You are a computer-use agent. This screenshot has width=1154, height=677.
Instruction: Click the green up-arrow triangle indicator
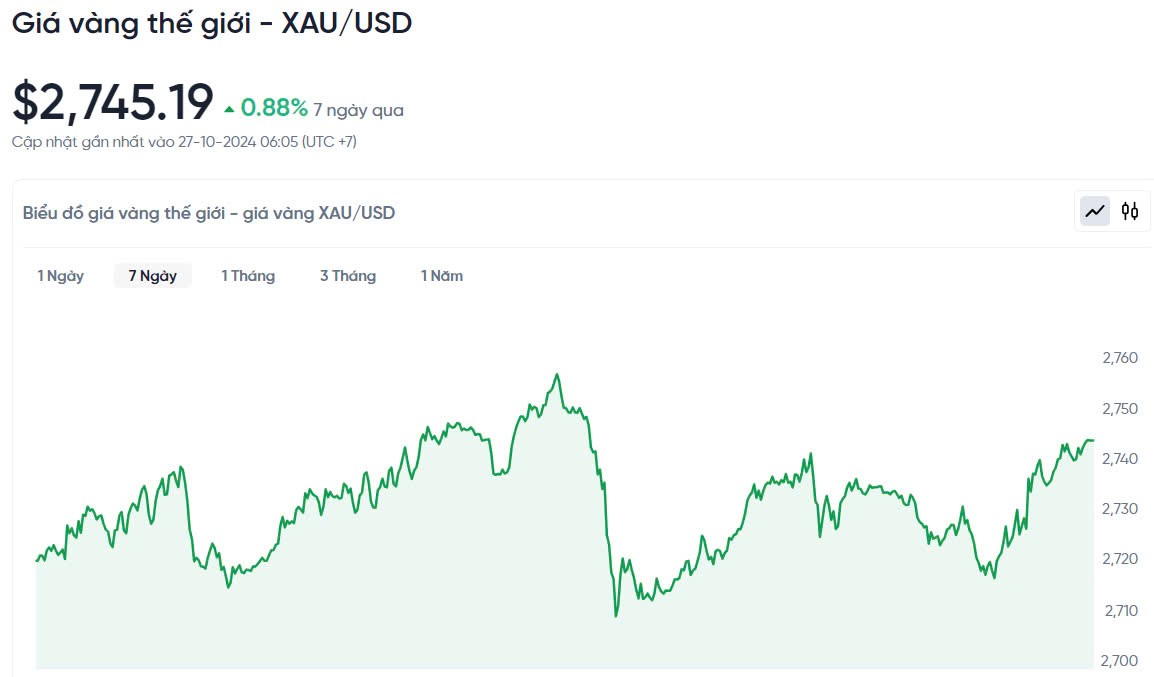(229, 108)
